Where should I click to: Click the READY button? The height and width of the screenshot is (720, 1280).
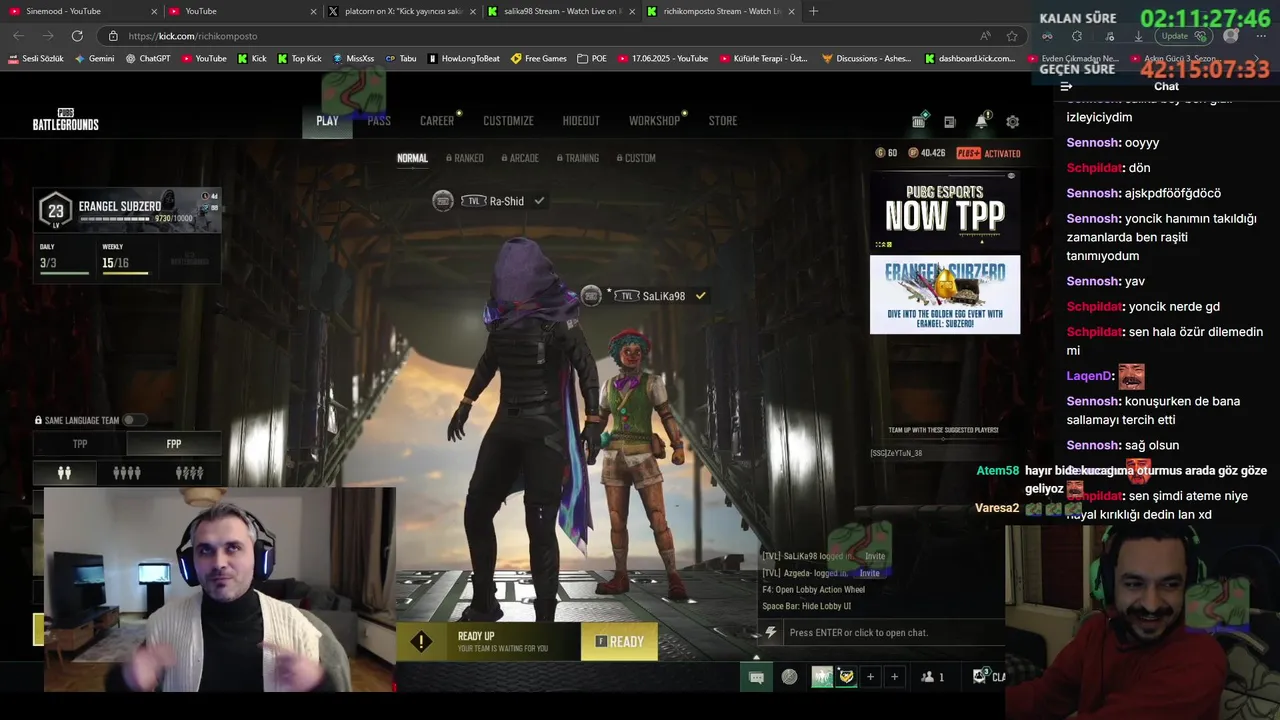tap(619, 642)
